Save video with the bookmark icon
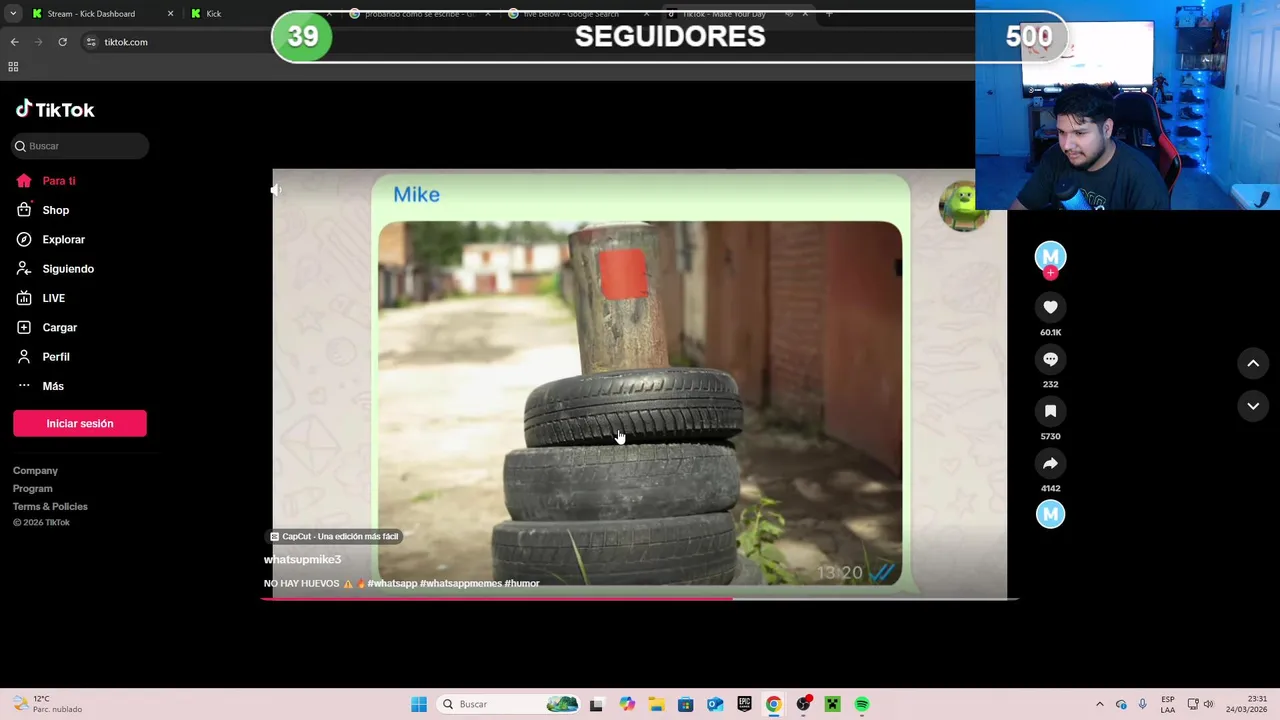This screenshot has width=1280, height=720. click(1050, 412)
